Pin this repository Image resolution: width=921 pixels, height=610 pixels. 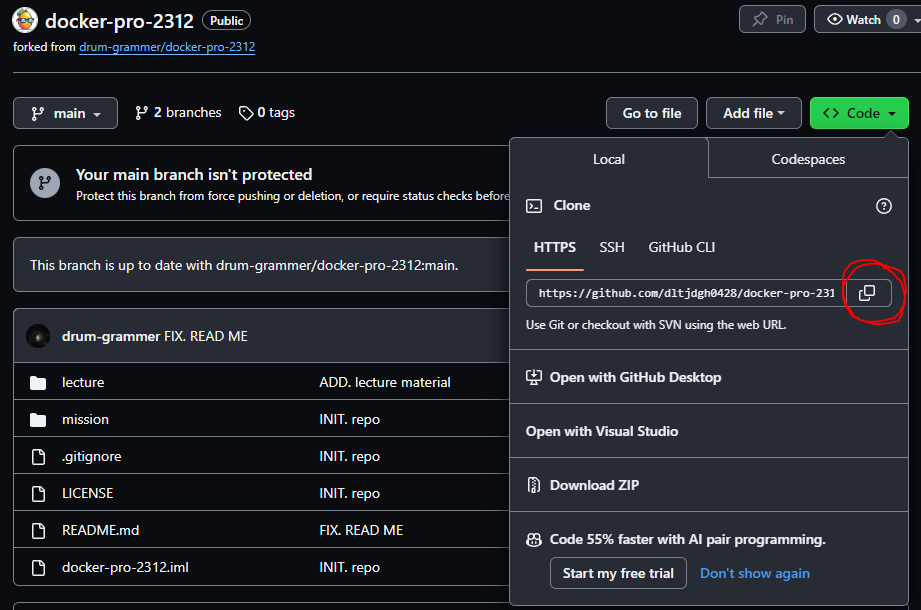pyautogui.click(x=772, y=20)
